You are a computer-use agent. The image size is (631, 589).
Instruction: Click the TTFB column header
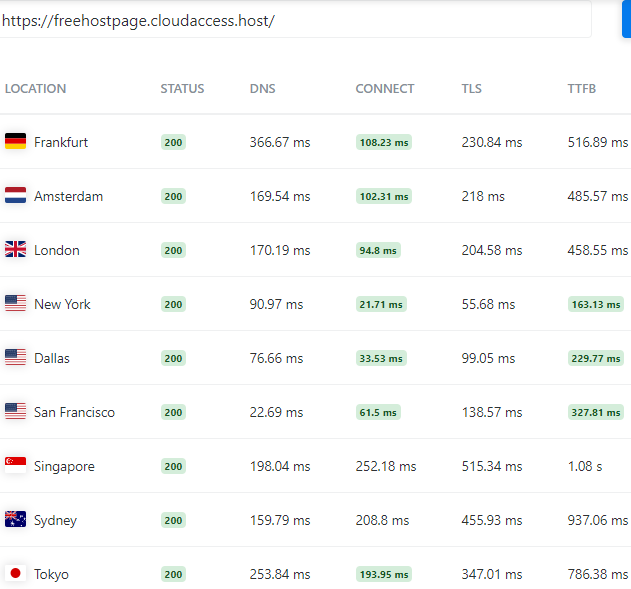(581, 89)
